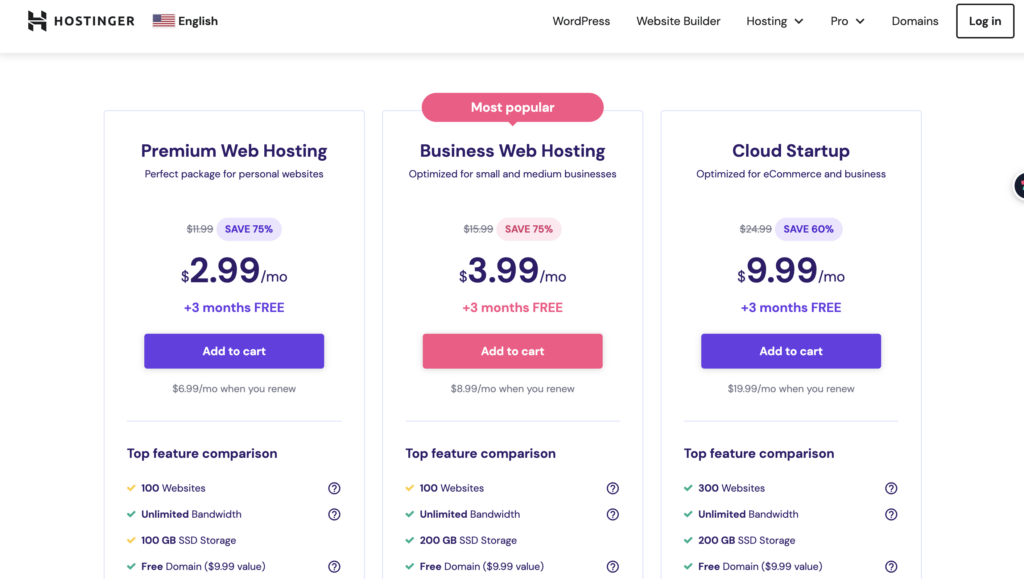Open help icon for Premium Free Domain

(334, 567)
